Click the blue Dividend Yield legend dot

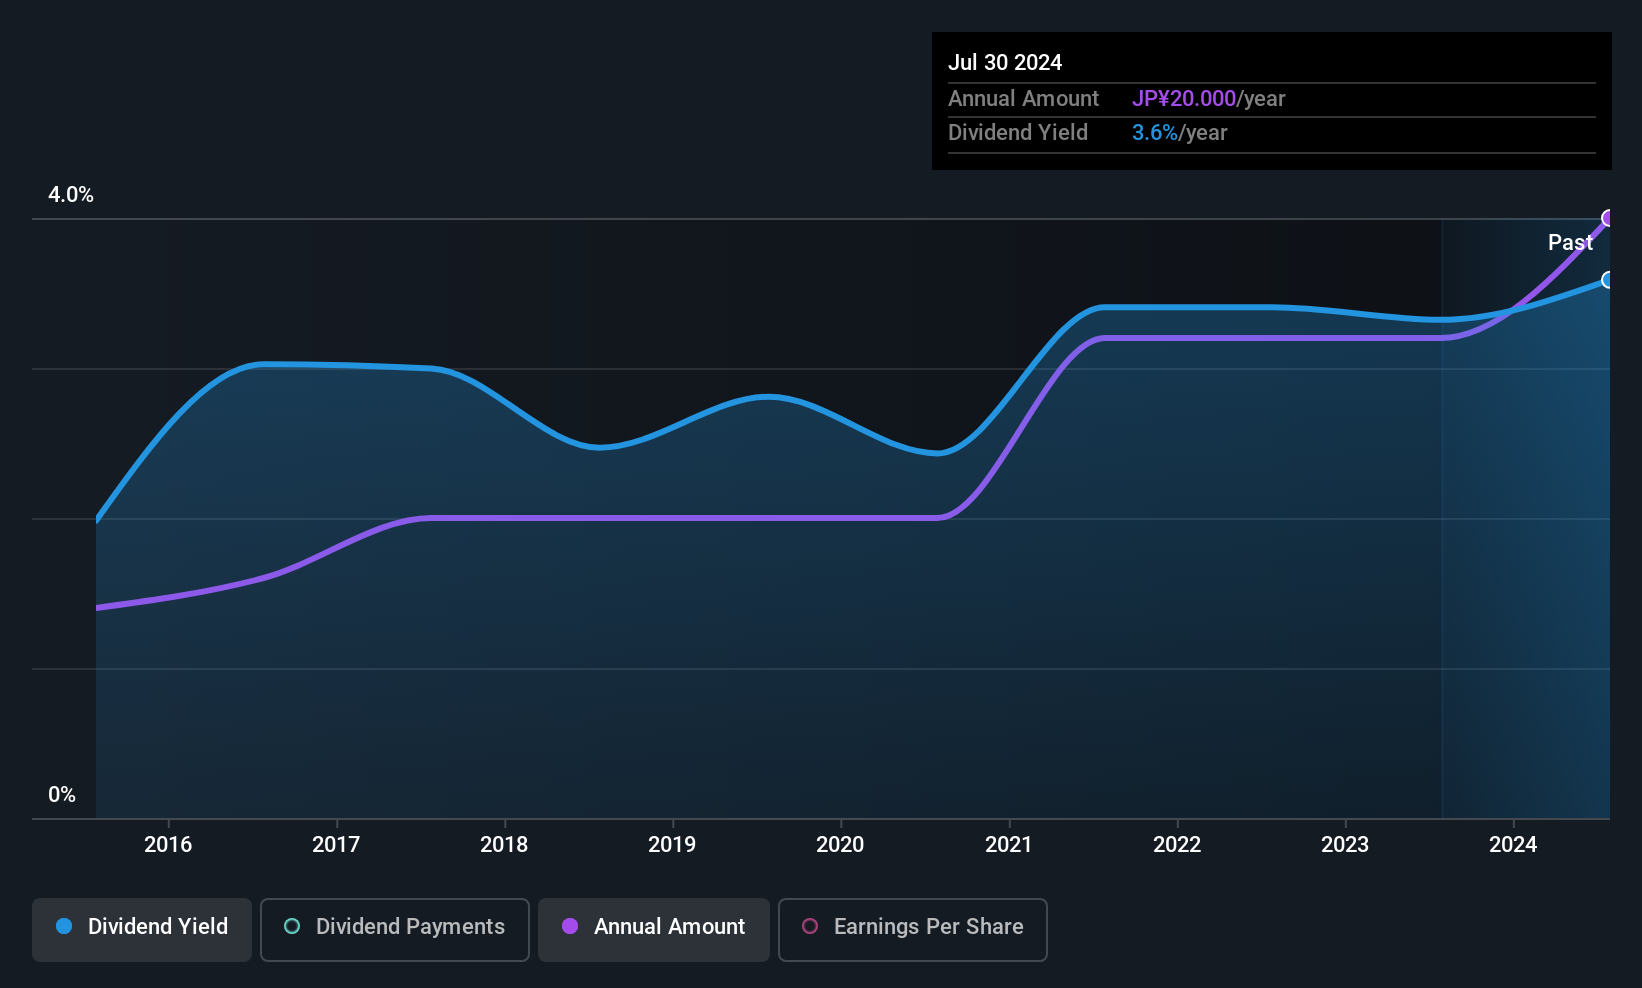click(x=64, y=926)
